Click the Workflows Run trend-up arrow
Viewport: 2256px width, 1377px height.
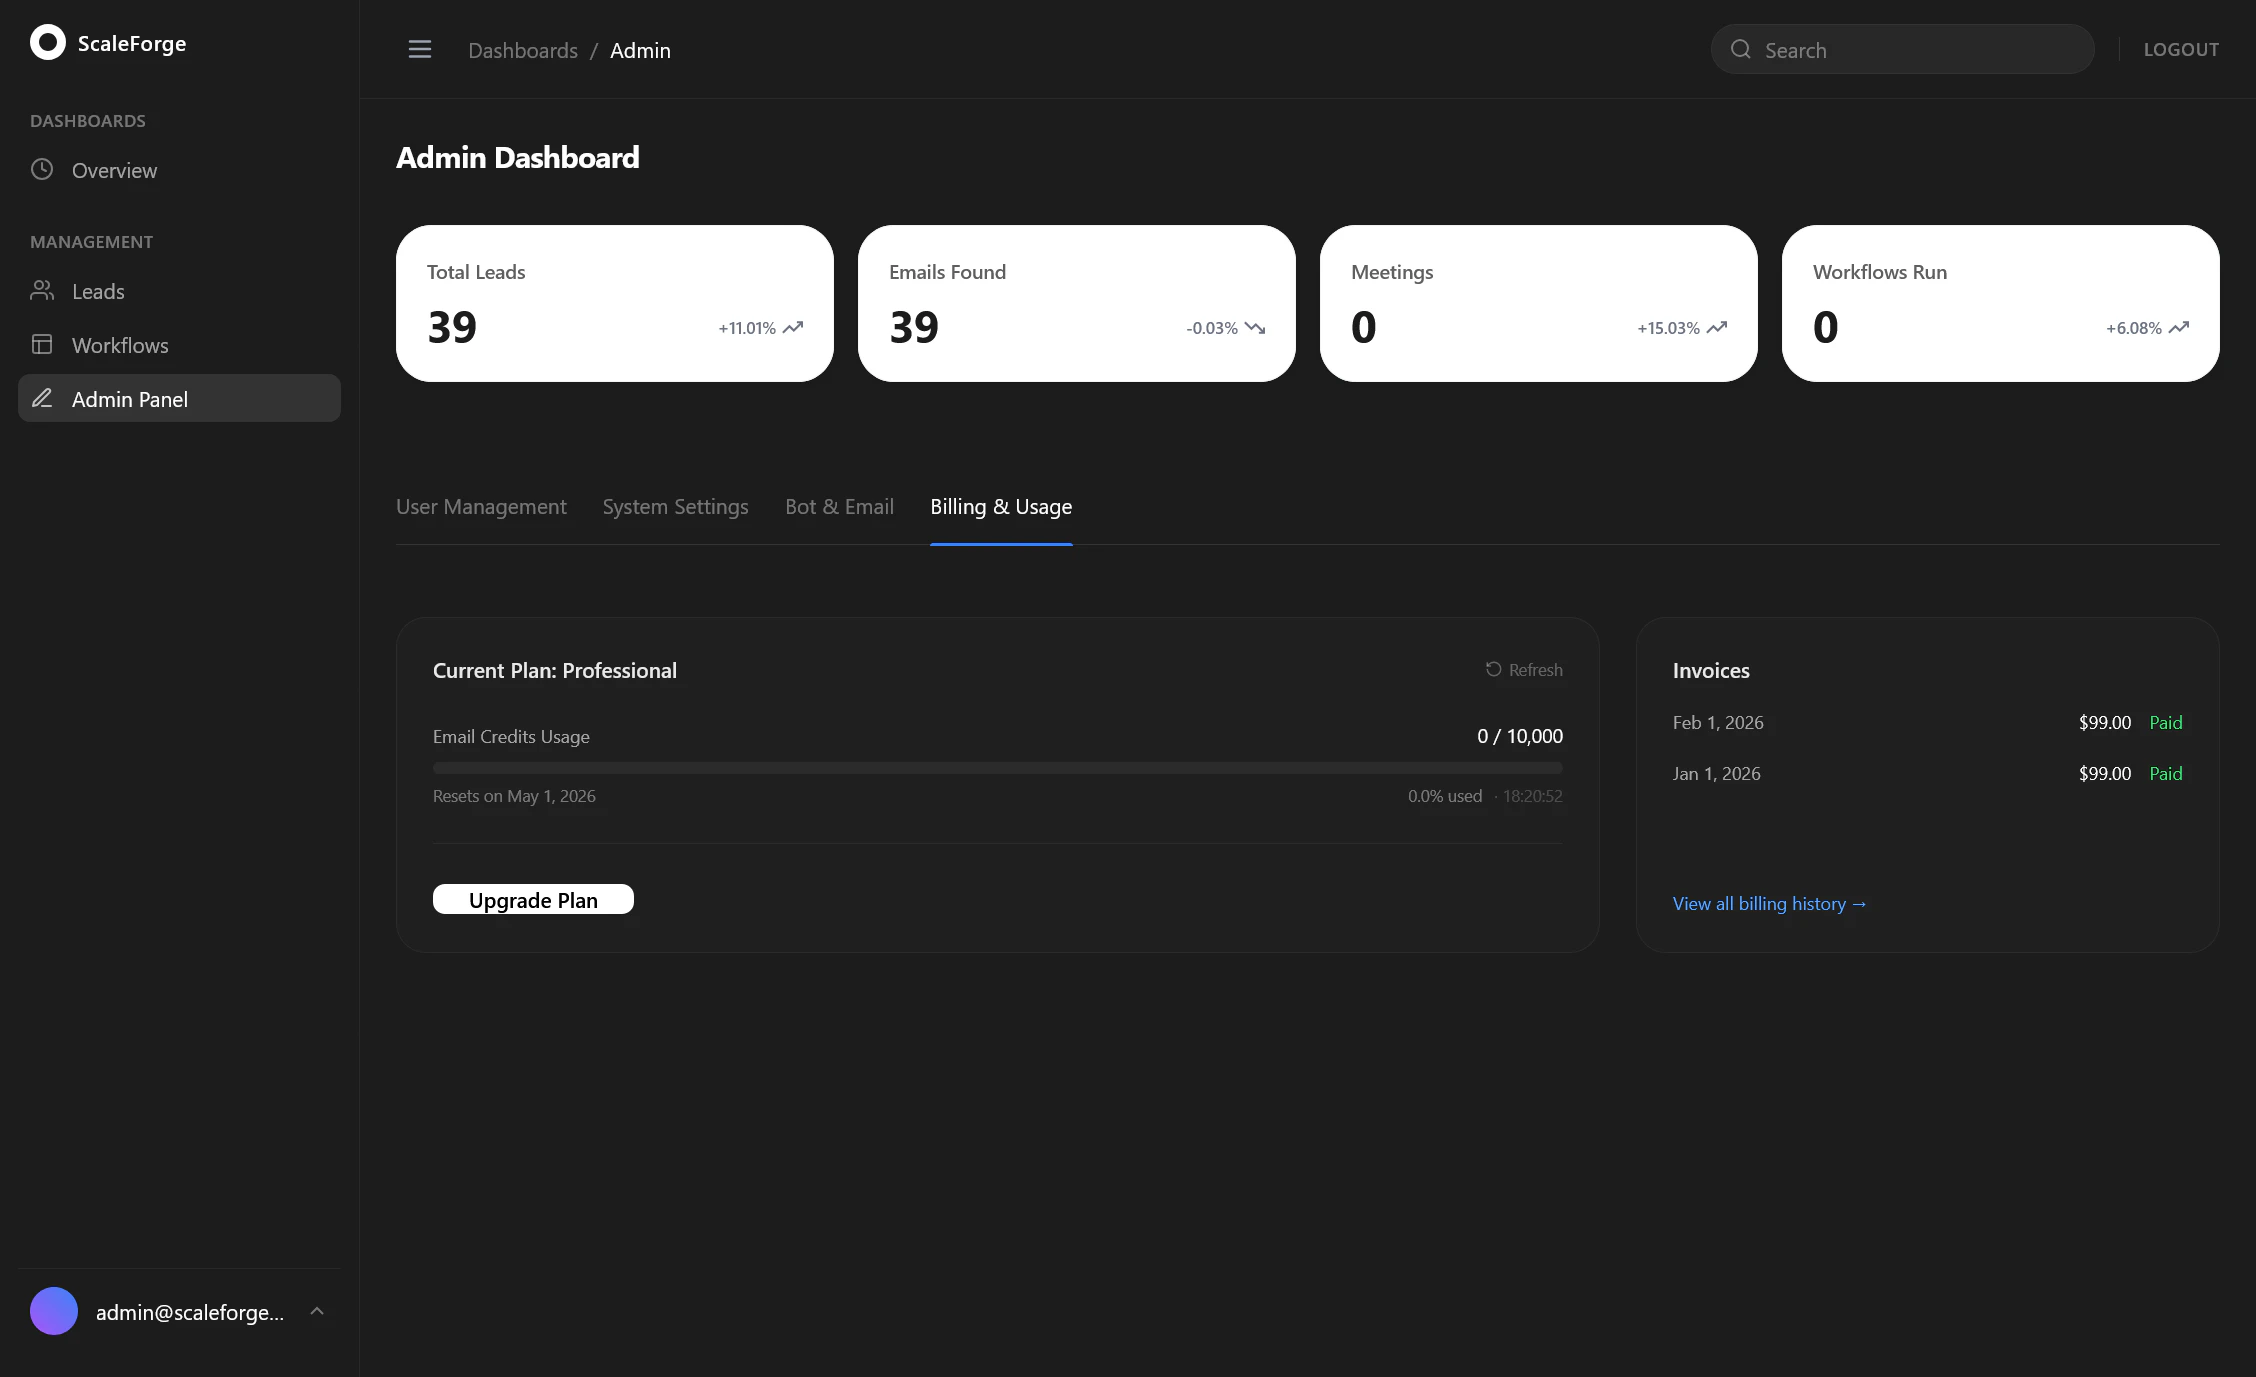click(2179, 328)
